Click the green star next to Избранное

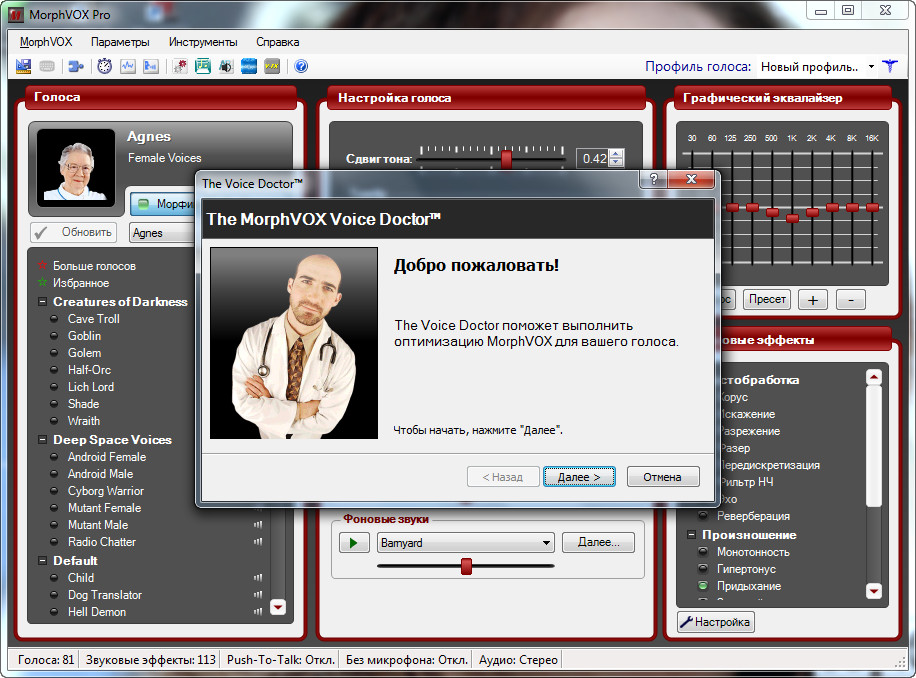[43, 283]
